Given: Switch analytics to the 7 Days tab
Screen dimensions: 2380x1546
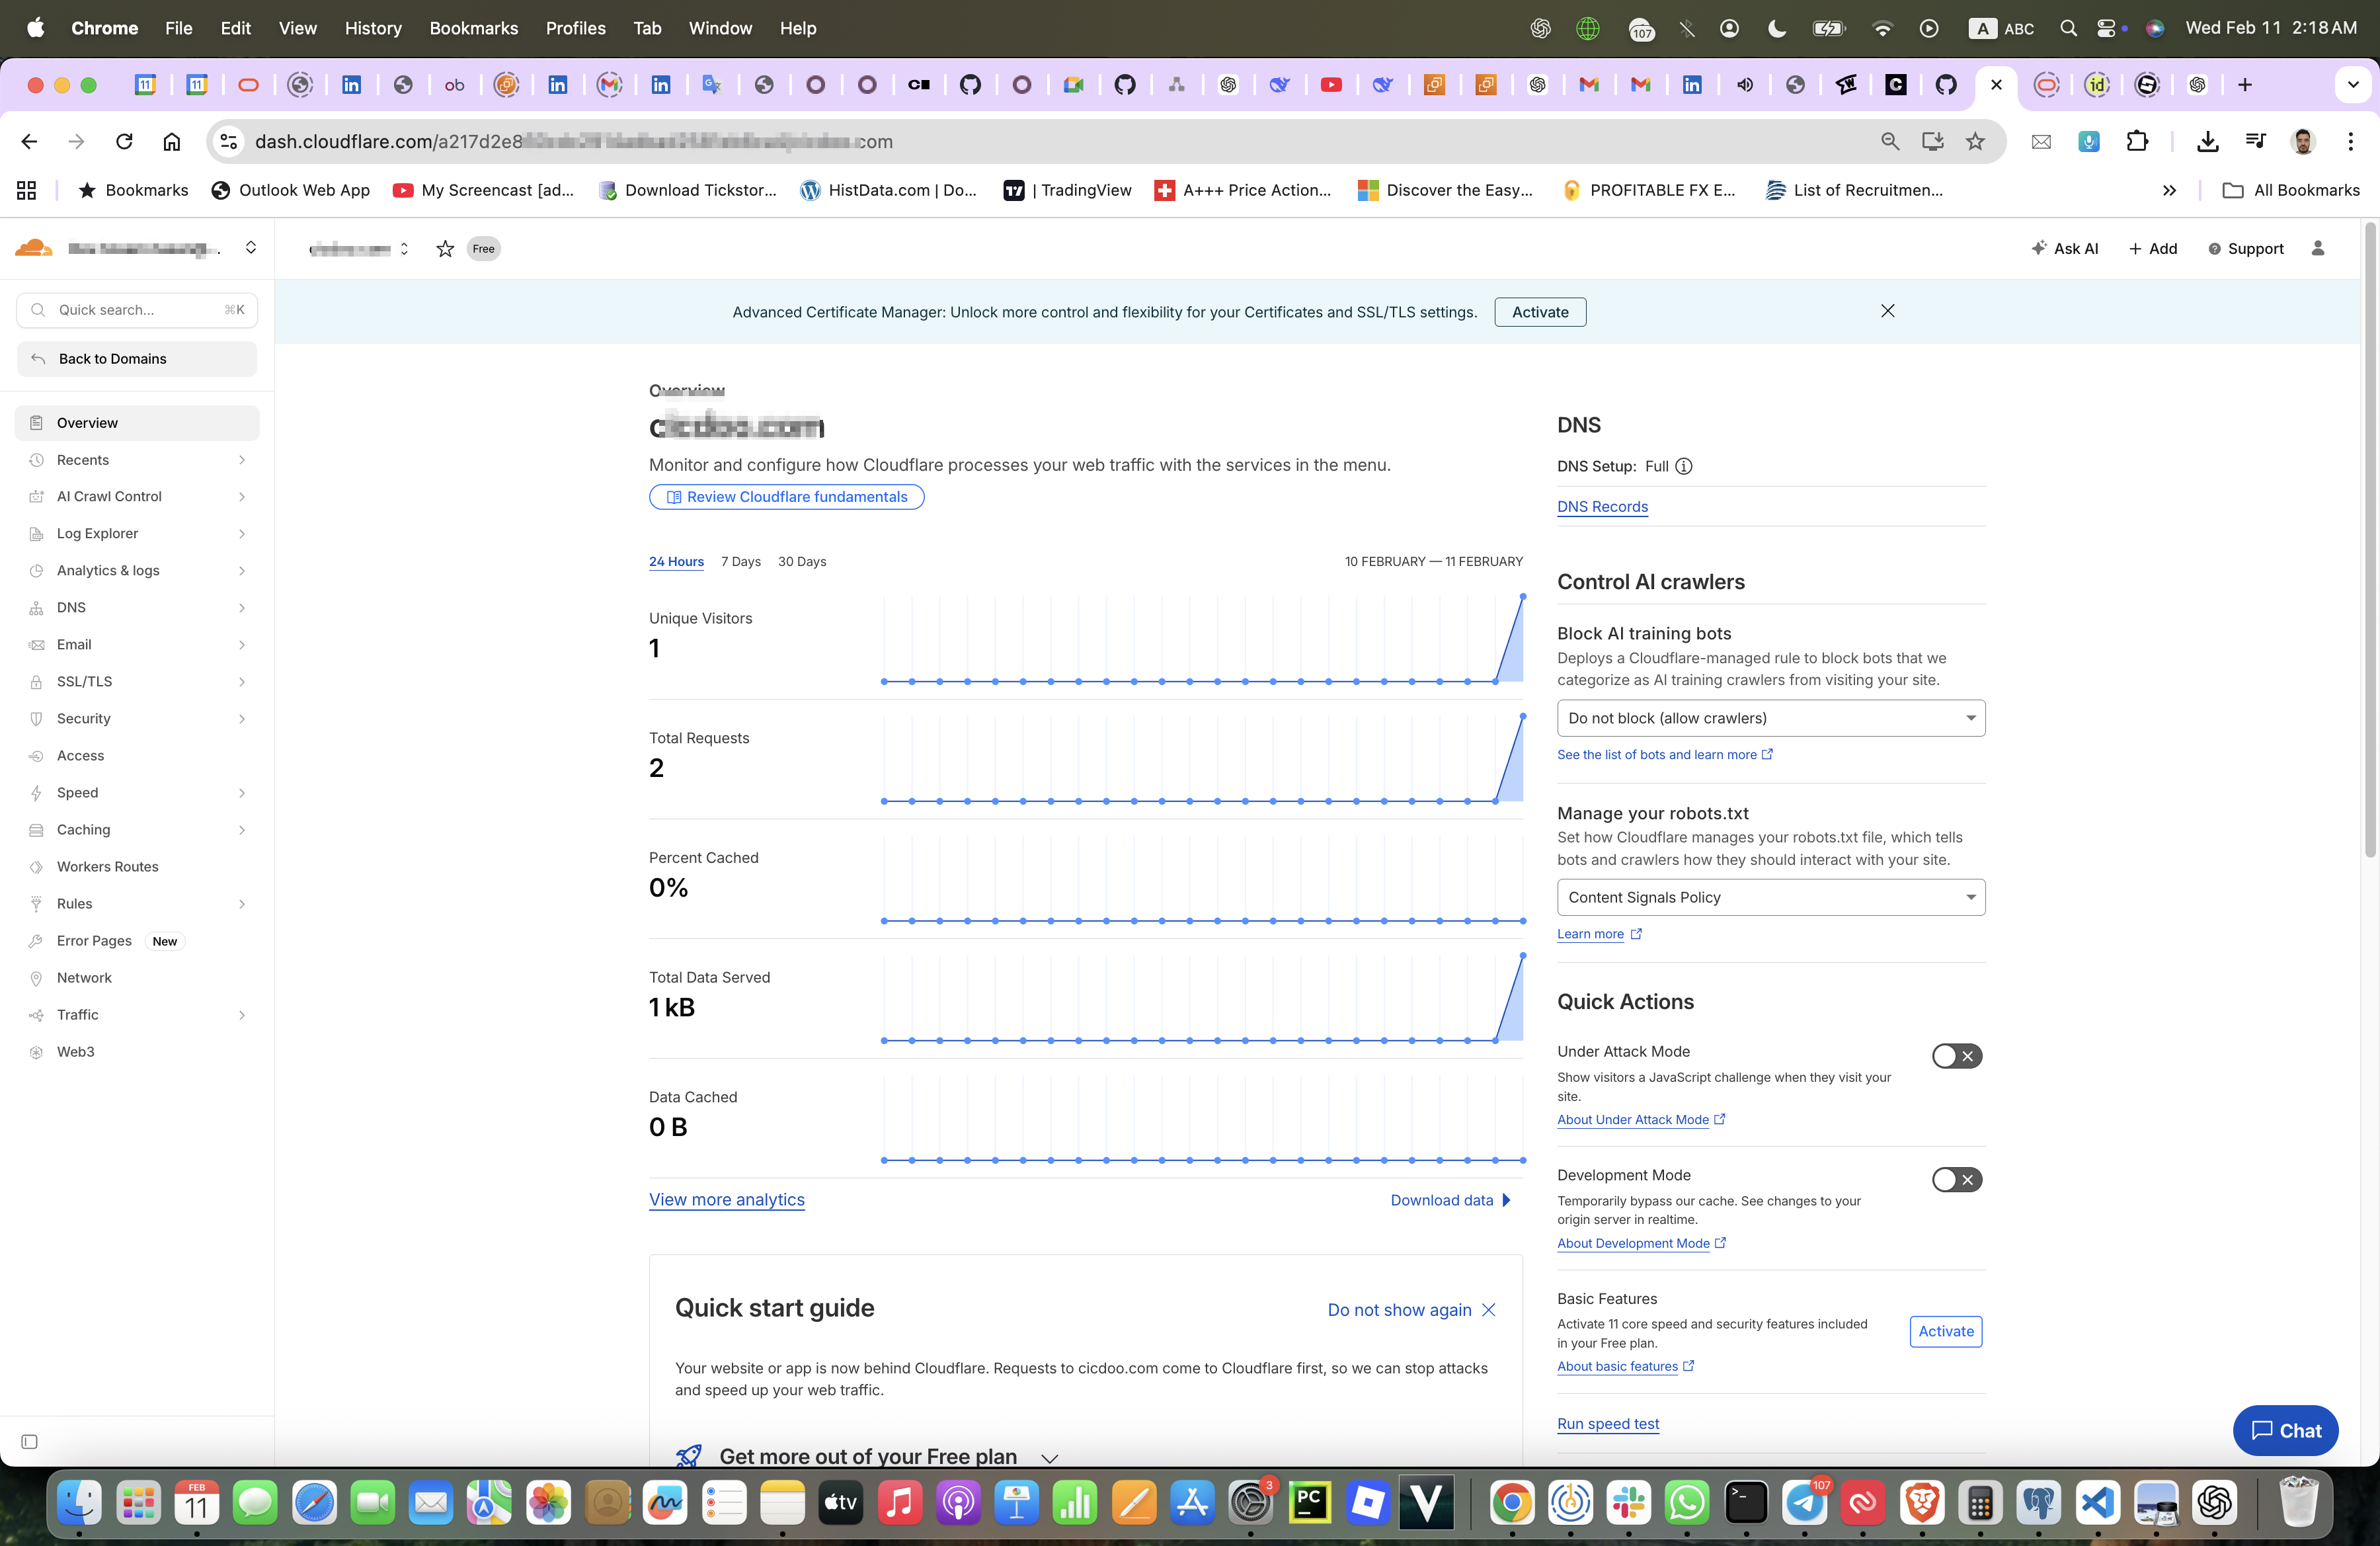Looking at the screenshot, I should (x=740, y=561).
